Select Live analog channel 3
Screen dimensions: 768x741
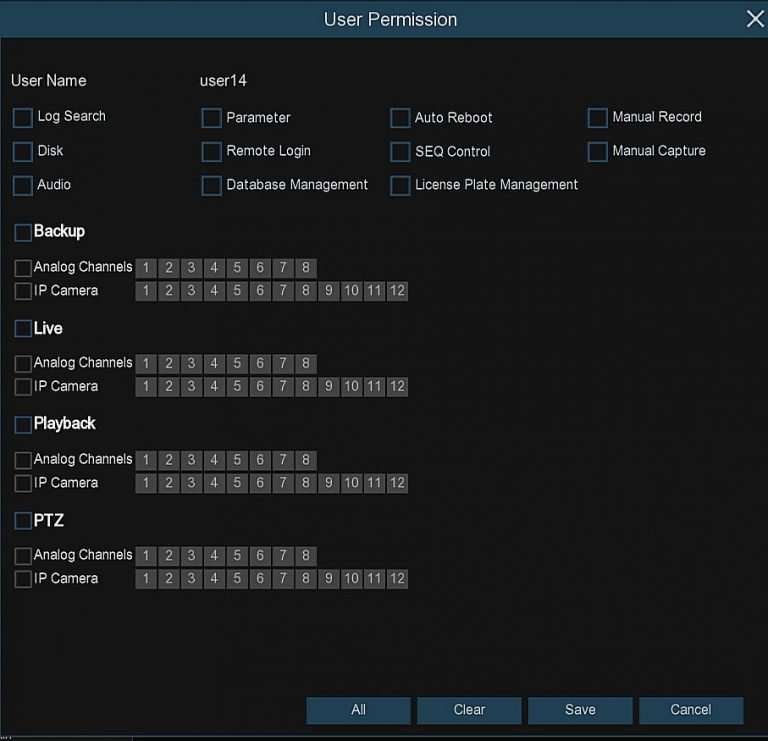pos(192,363)
